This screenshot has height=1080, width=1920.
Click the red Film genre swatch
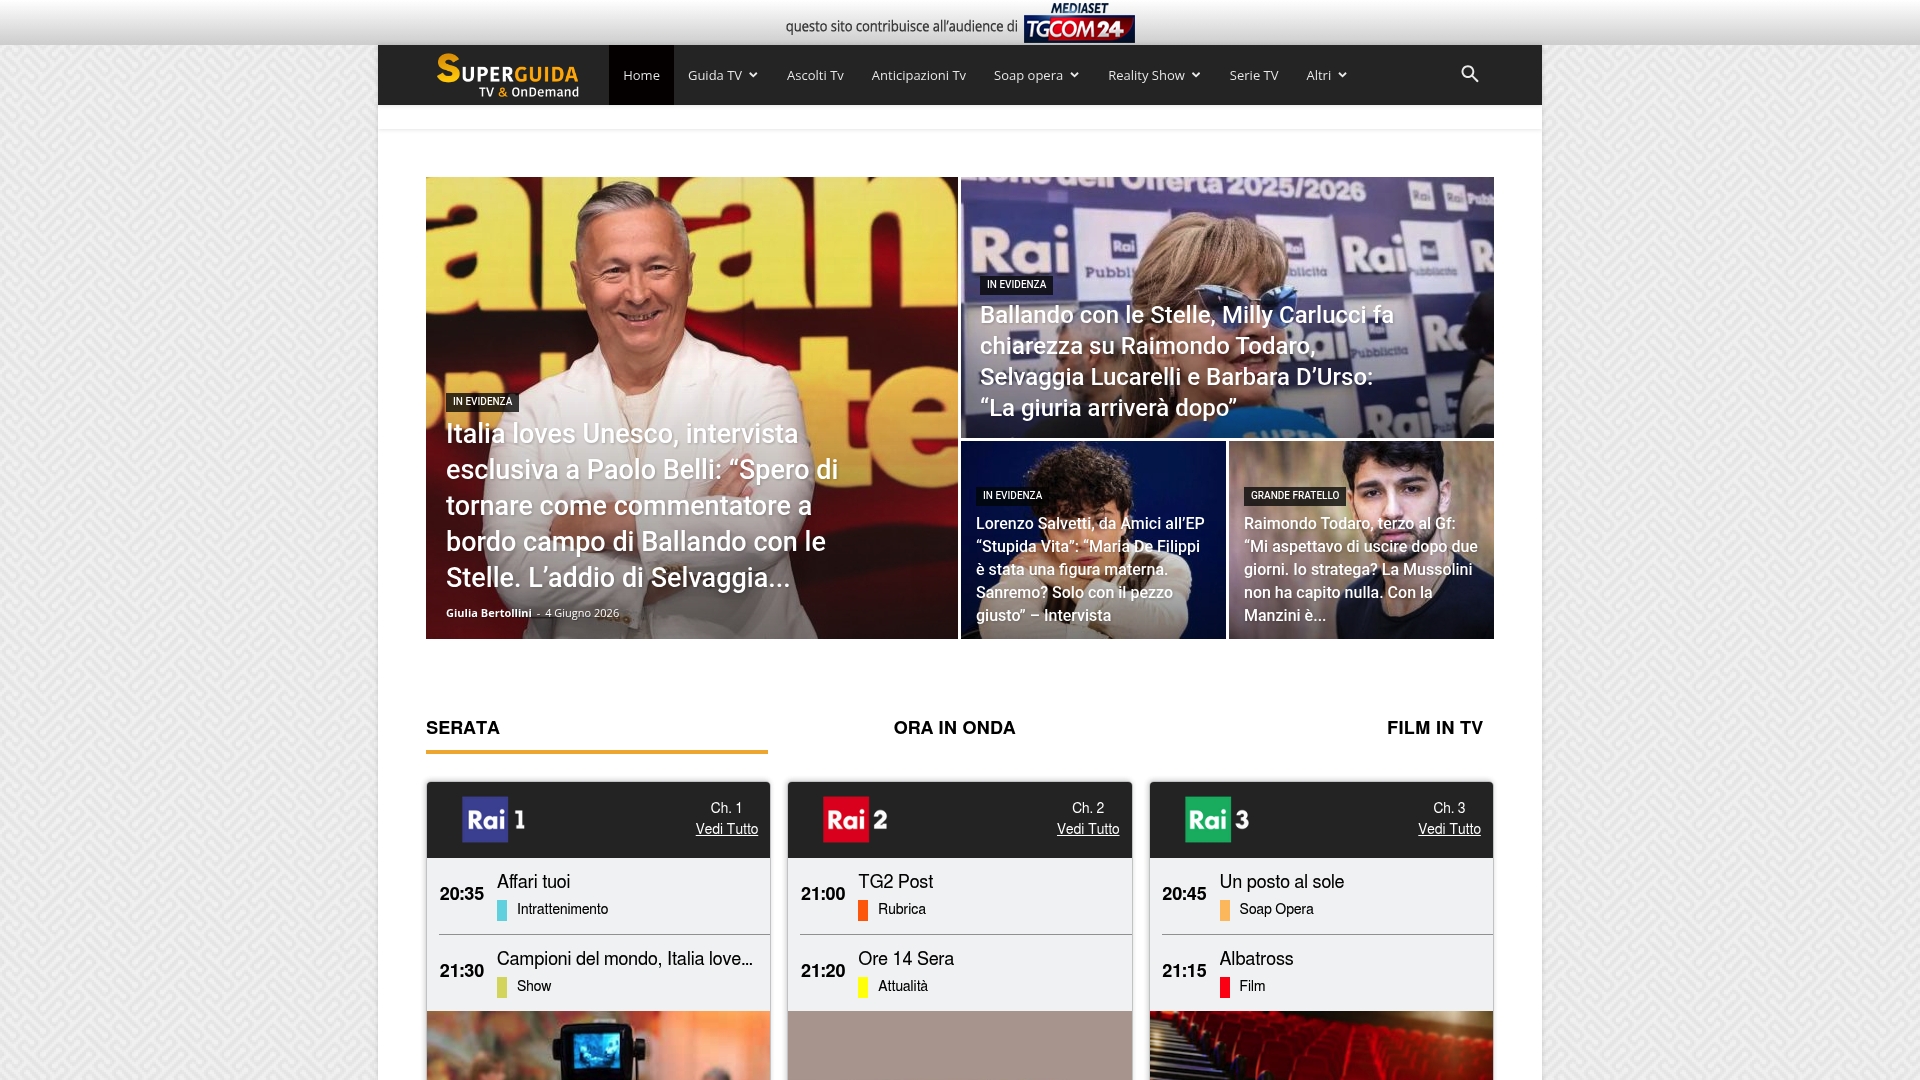coord(1224,987)
